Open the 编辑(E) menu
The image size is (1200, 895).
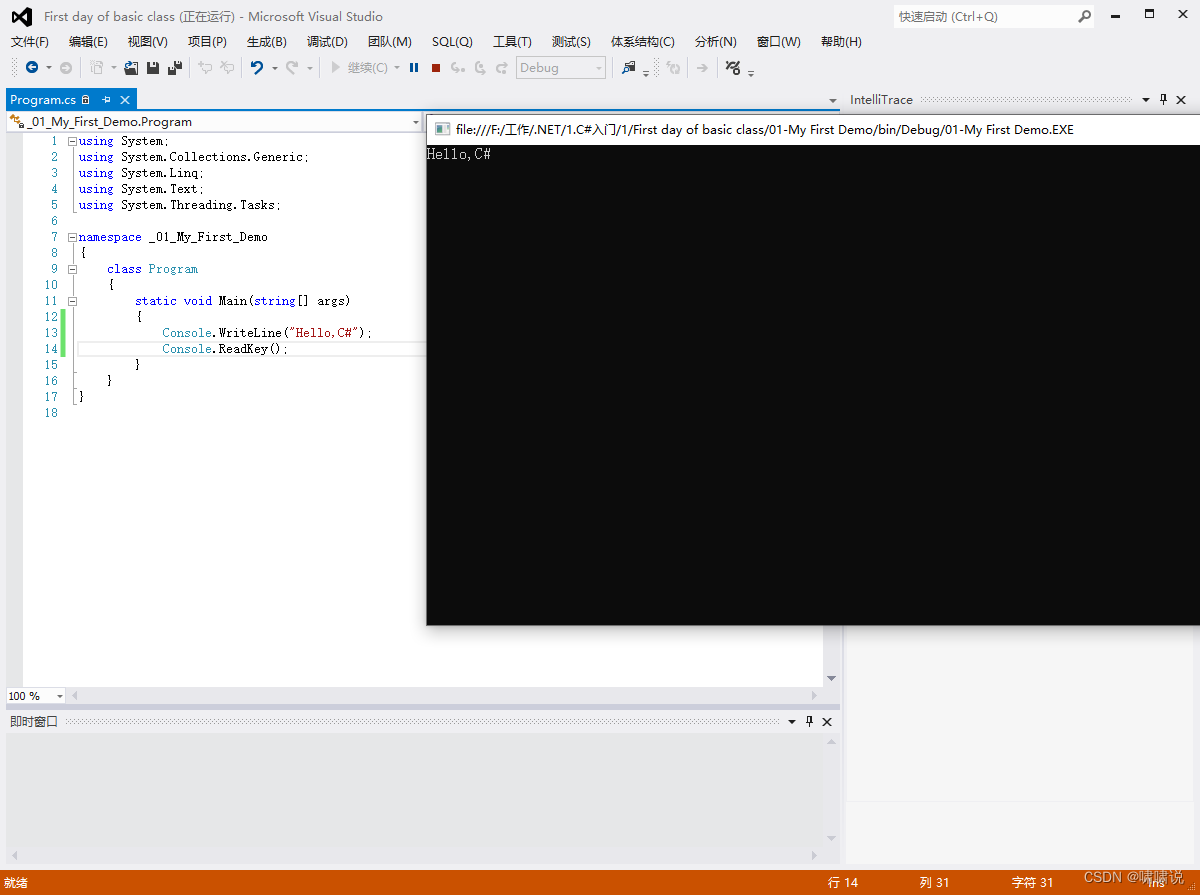(88, 42)
